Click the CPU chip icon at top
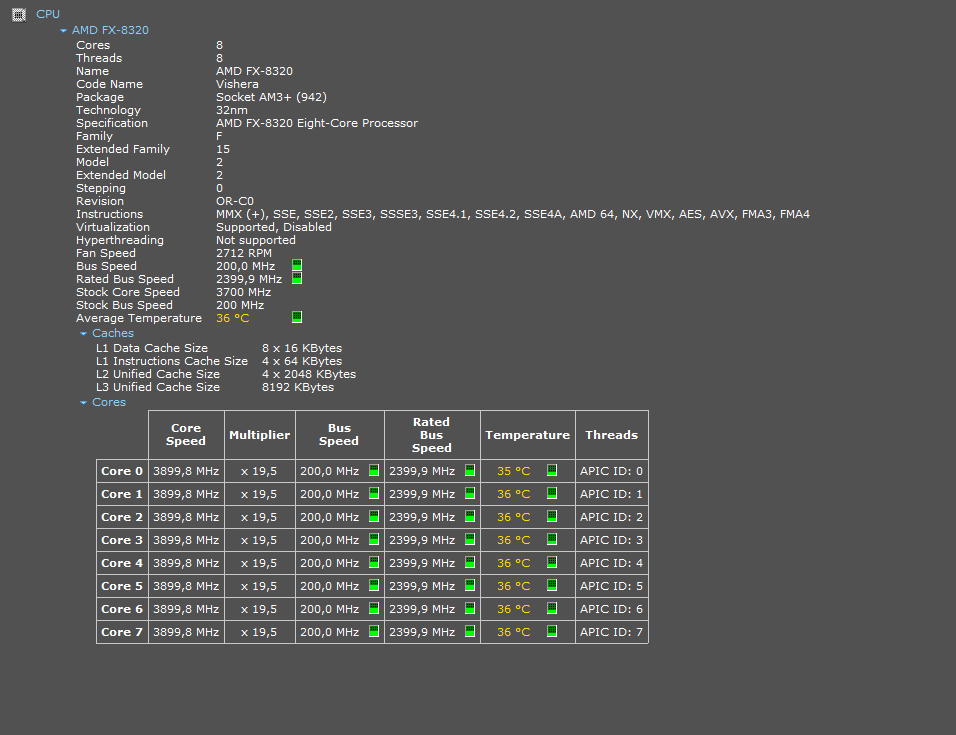956x735 pixels. [x=19, y=15]
